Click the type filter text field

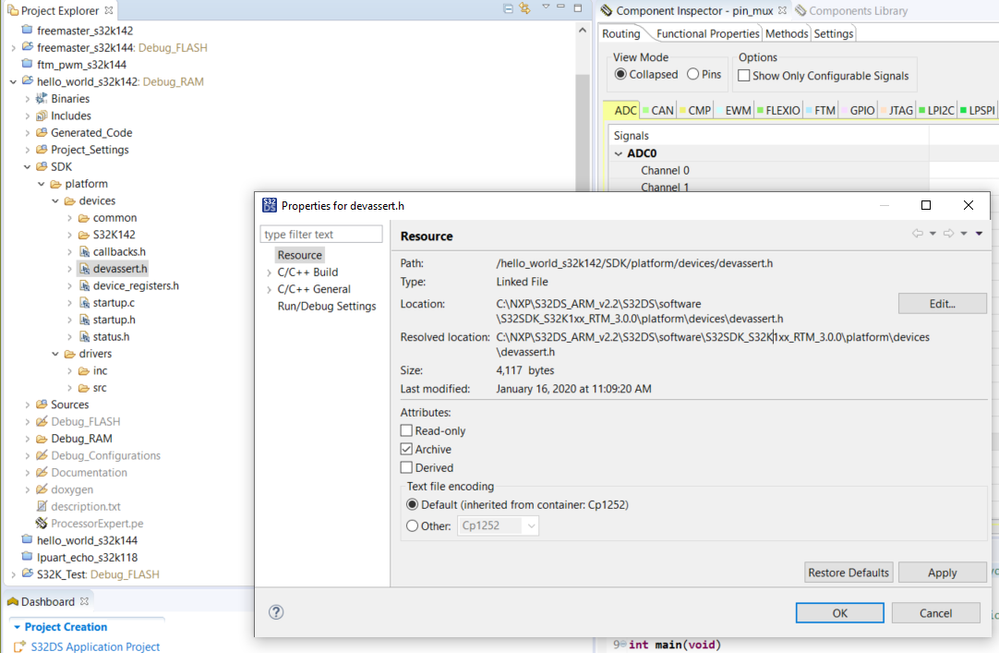(x=321, y=234)
